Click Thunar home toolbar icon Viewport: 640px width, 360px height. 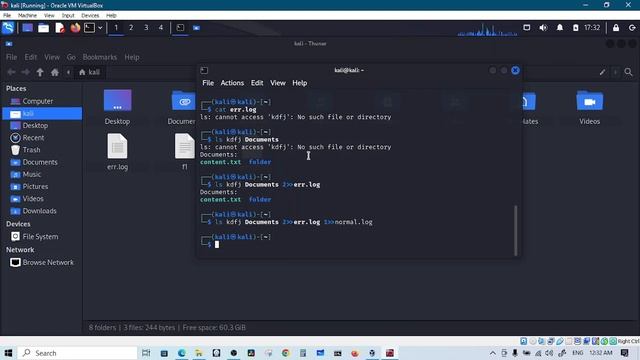tap(55, 72)
